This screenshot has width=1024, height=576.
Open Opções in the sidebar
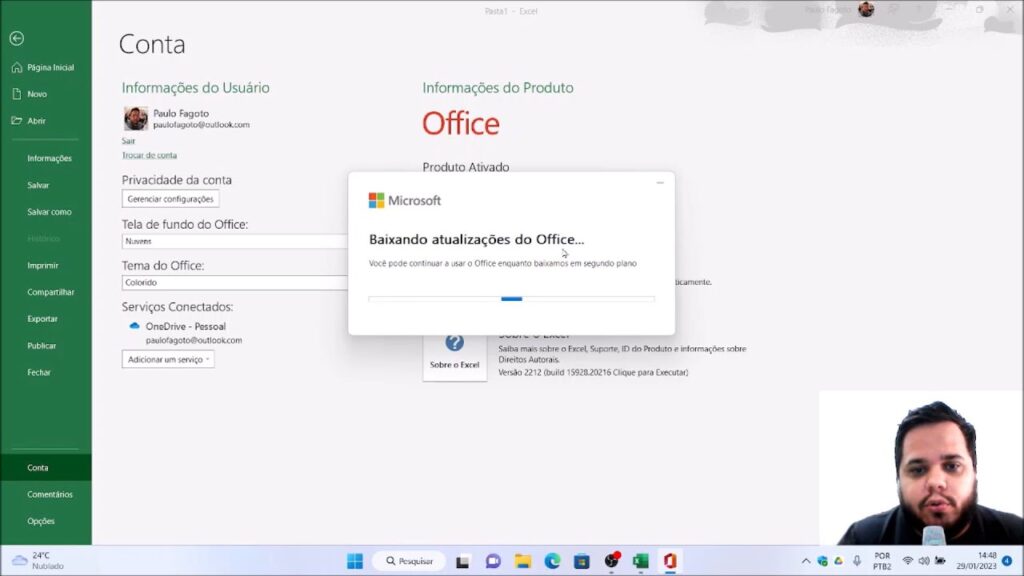(x=40, y=521)
